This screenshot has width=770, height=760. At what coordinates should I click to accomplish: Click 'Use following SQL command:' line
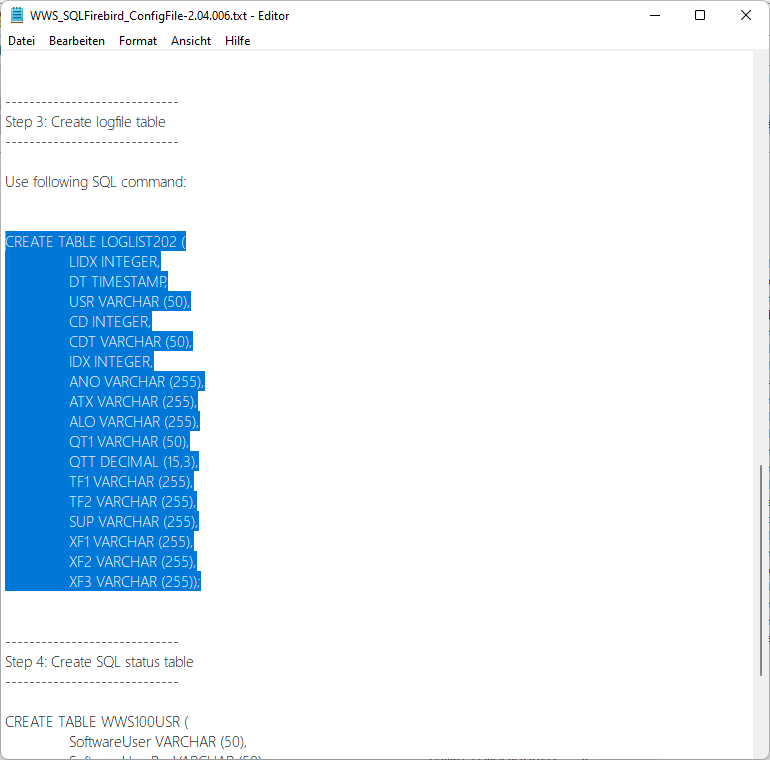point(96,182)
